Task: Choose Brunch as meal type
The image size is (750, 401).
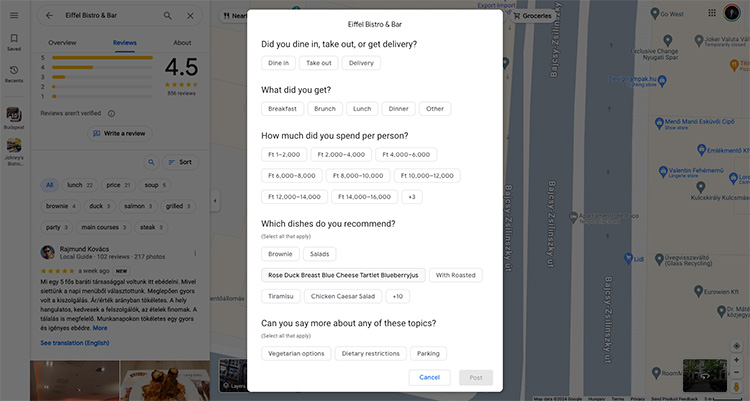Action: point(325,109)
